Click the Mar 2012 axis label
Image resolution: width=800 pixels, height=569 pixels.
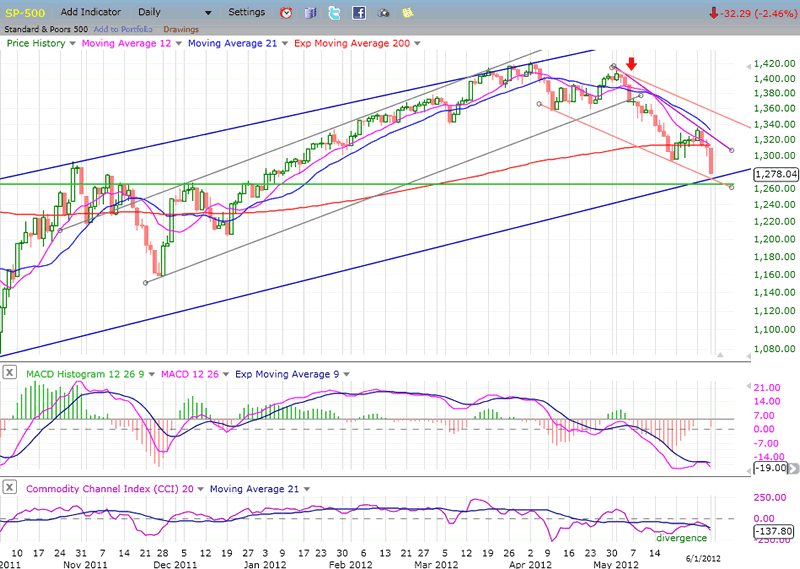click(x=436, y=564)
